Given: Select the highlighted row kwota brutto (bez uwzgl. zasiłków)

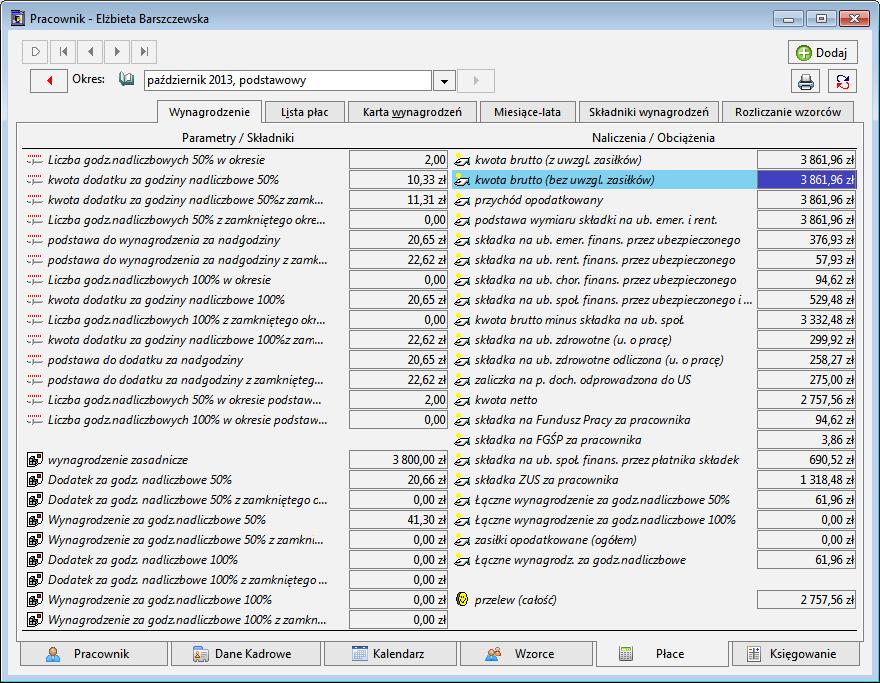Looking at the screenshot, I should 654,180.
